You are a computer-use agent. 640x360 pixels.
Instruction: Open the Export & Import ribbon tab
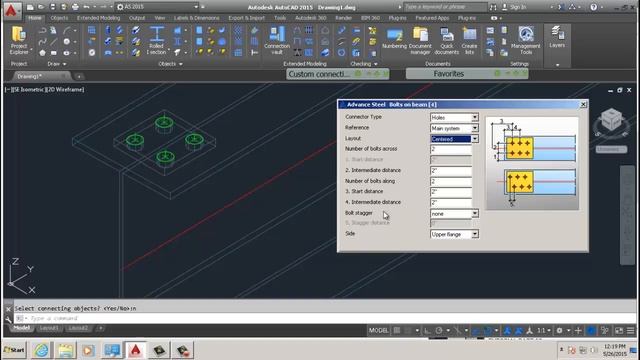tap(247, 18)
